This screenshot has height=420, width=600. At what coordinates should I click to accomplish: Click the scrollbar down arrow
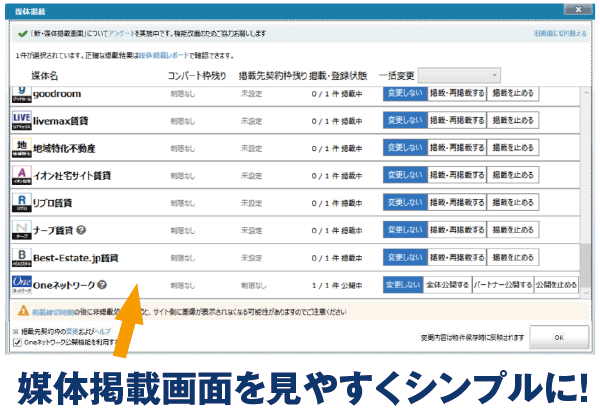point(585,293)
